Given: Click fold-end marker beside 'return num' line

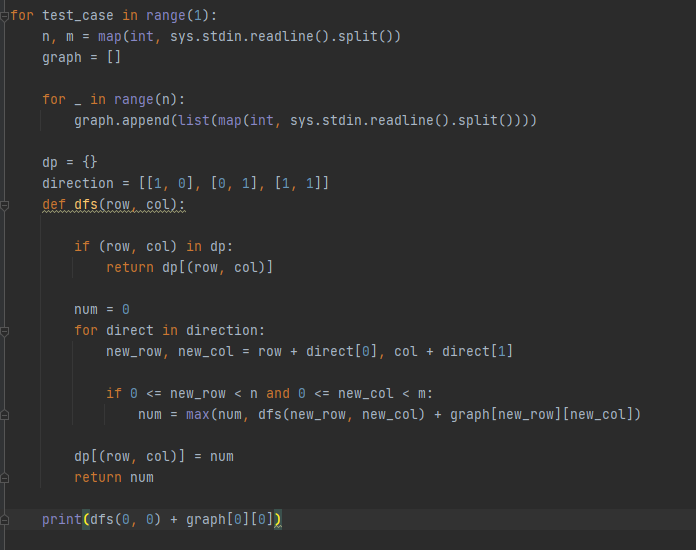Looking at the screenshot, I should pyautogui.click(x=4, y=479).
